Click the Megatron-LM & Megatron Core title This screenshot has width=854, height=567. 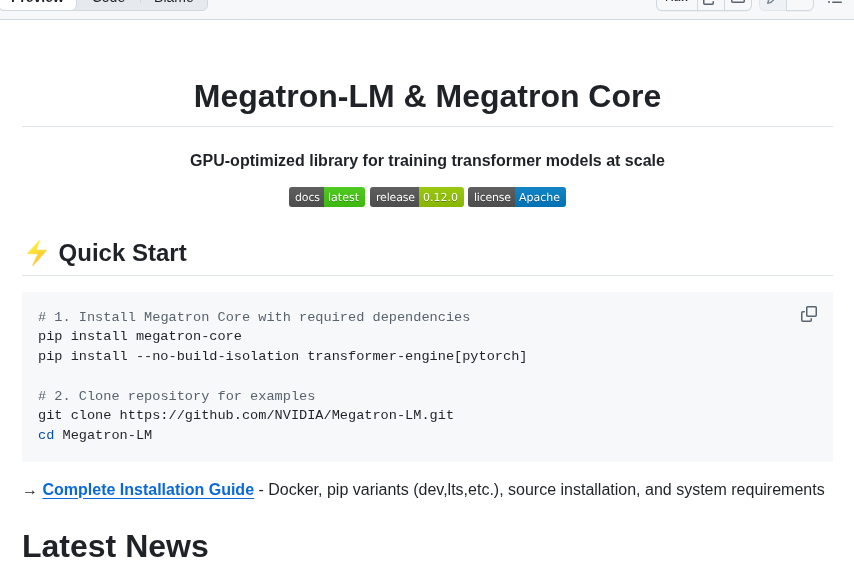click(428, 96)
